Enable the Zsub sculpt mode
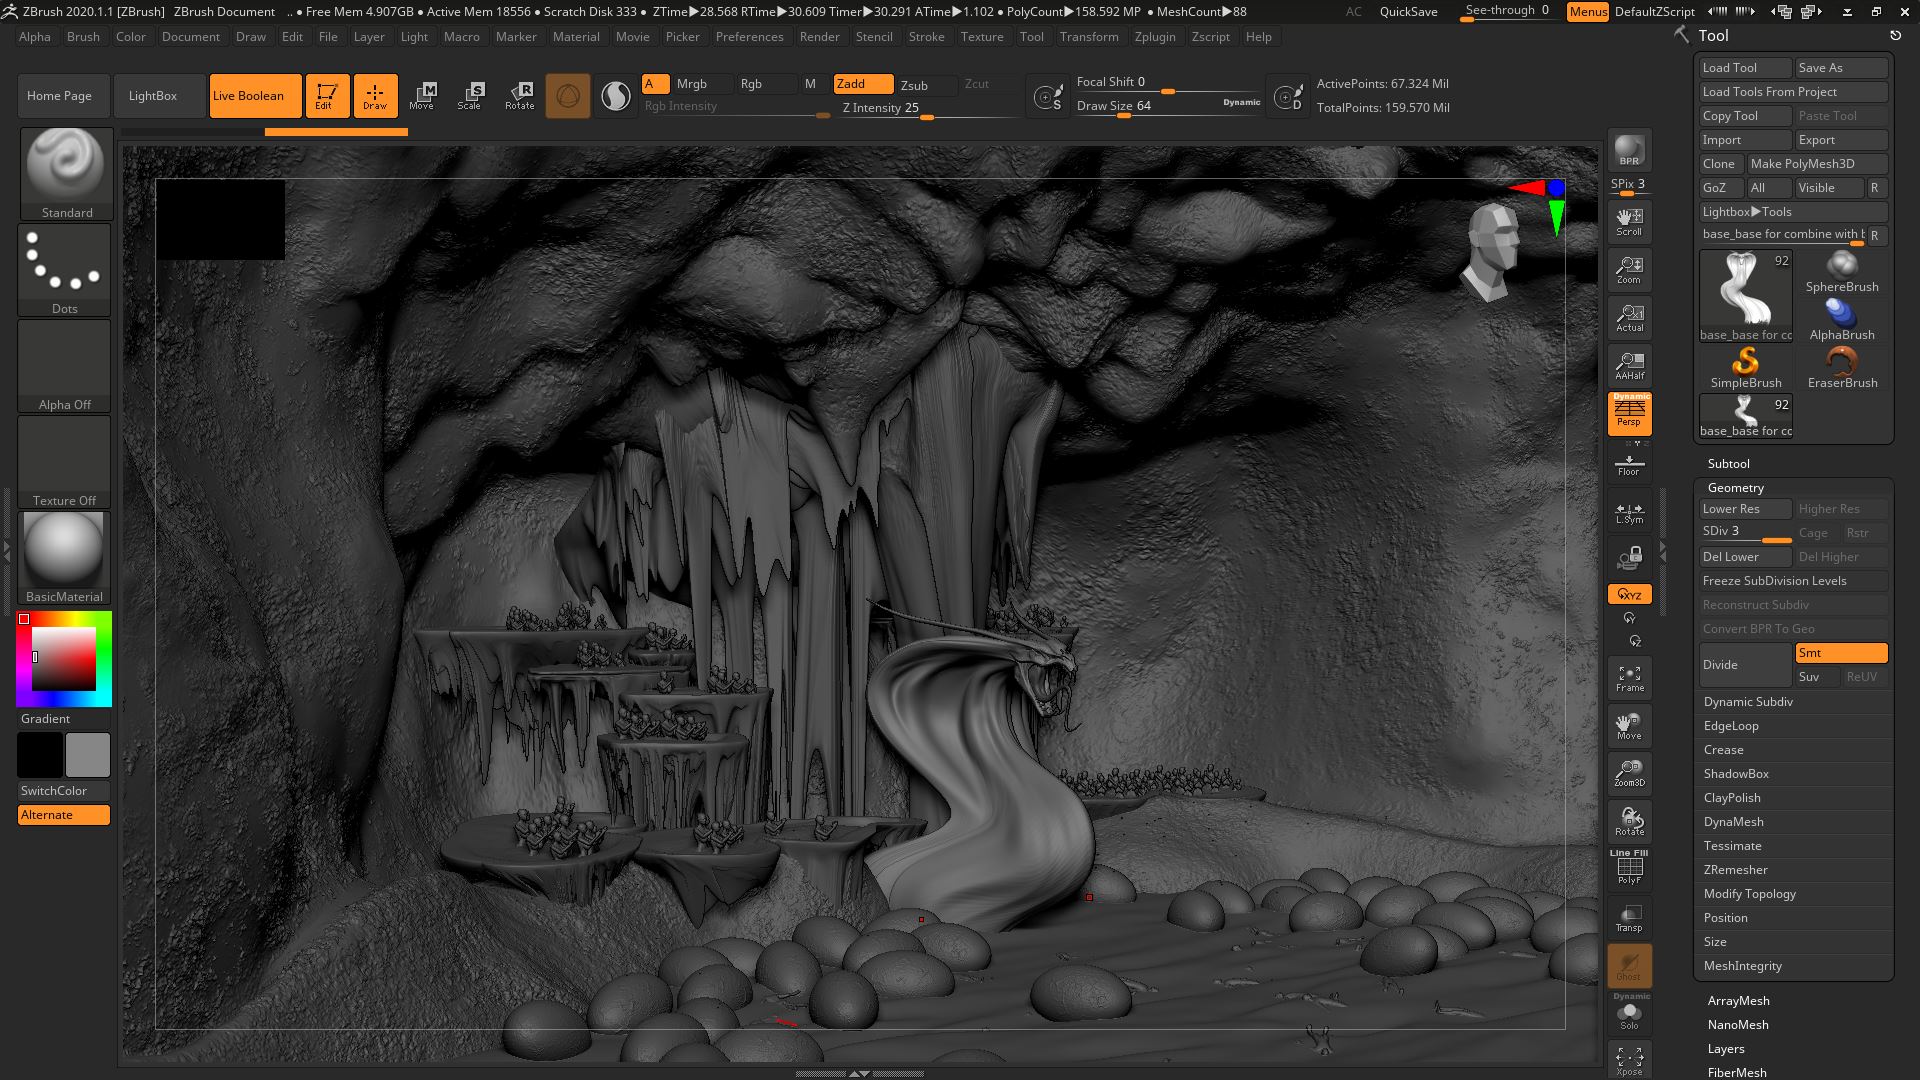The height and width of the screenshot is (1080, 1920). tap(914, 85)
